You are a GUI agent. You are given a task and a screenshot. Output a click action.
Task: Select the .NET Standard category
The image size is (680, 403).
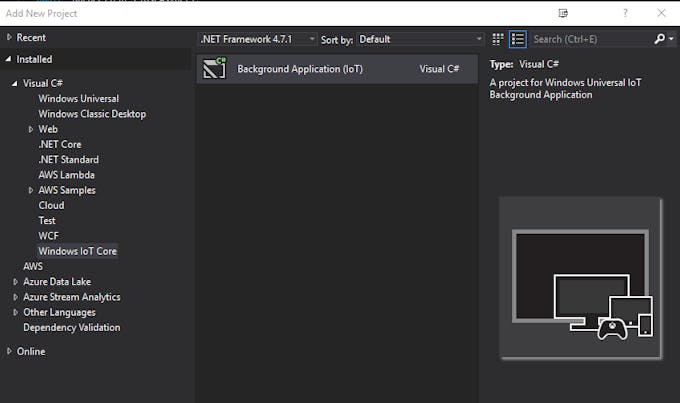pos(69,160)
